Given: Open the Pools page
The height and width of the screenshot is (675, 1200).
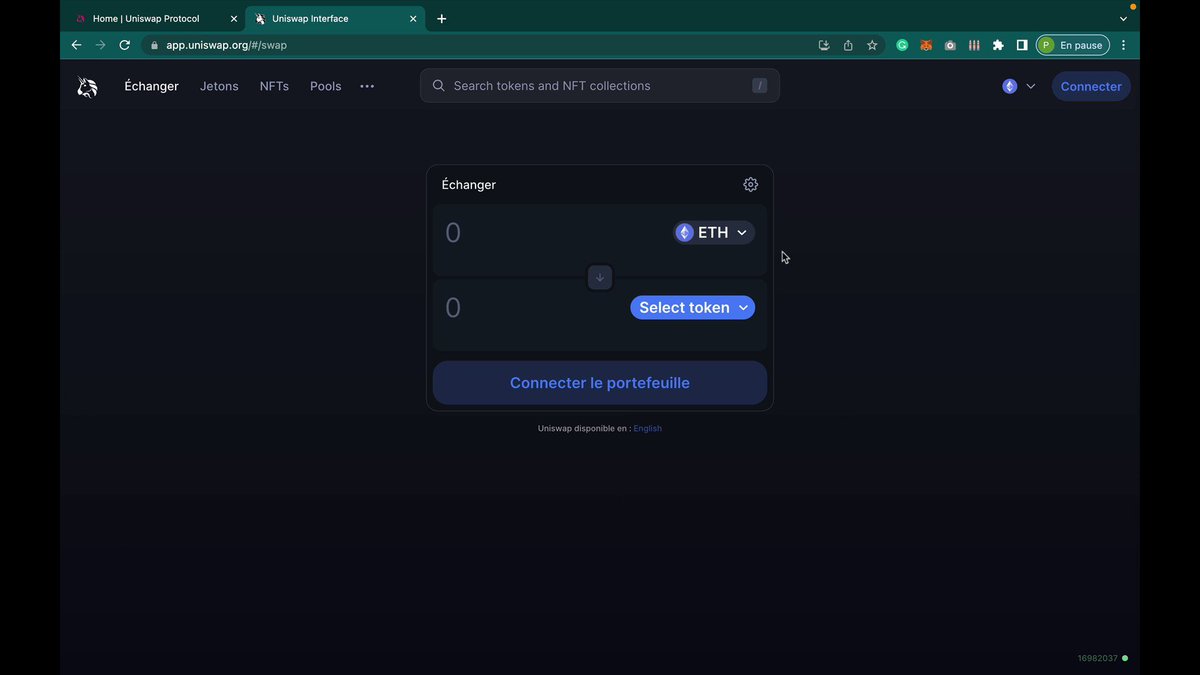Looking at the screenshot, I should click(326, 86).
